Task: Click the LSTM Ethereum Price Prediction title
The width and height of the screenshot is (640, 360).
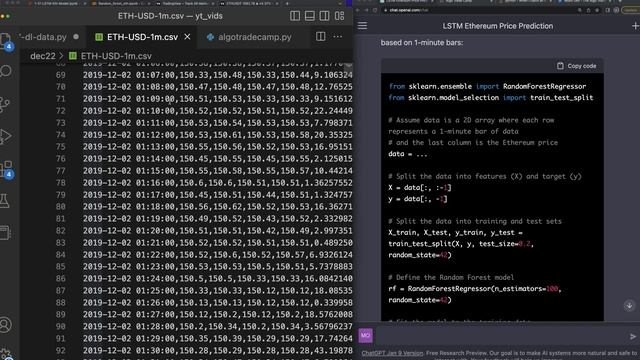Action: tap(498, 26)
